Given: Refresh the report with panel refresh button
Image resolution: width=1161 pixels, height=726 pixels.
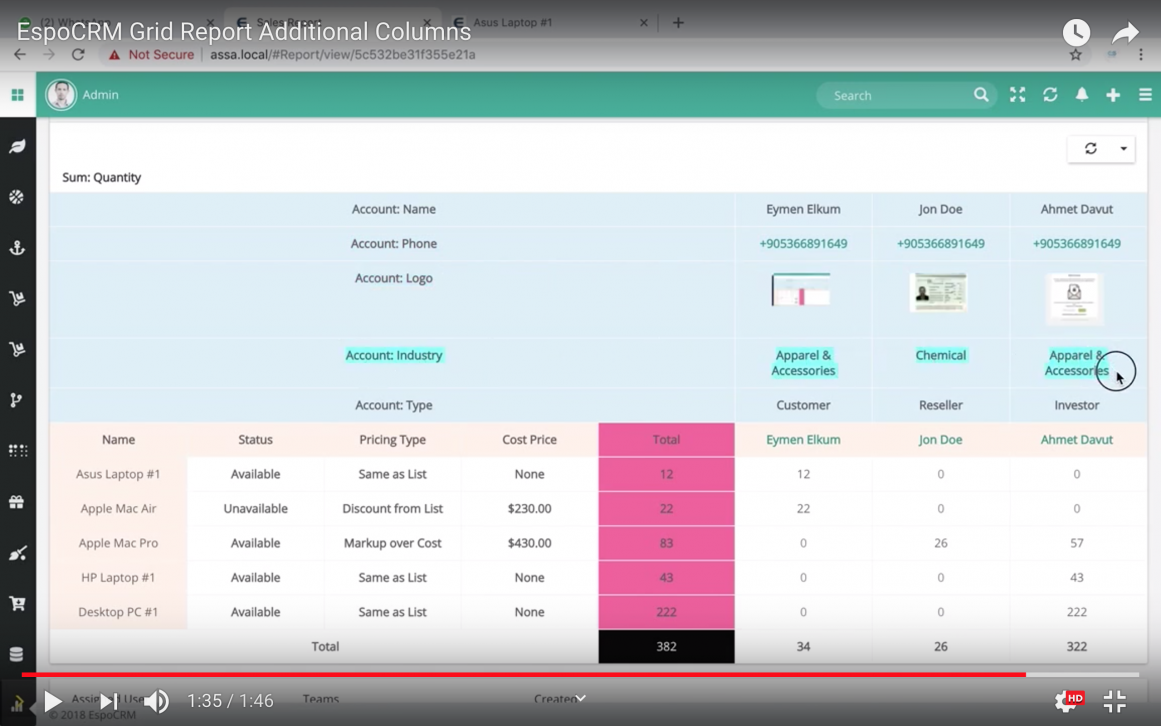Looking at the screenshot, I should [1091, 149].
